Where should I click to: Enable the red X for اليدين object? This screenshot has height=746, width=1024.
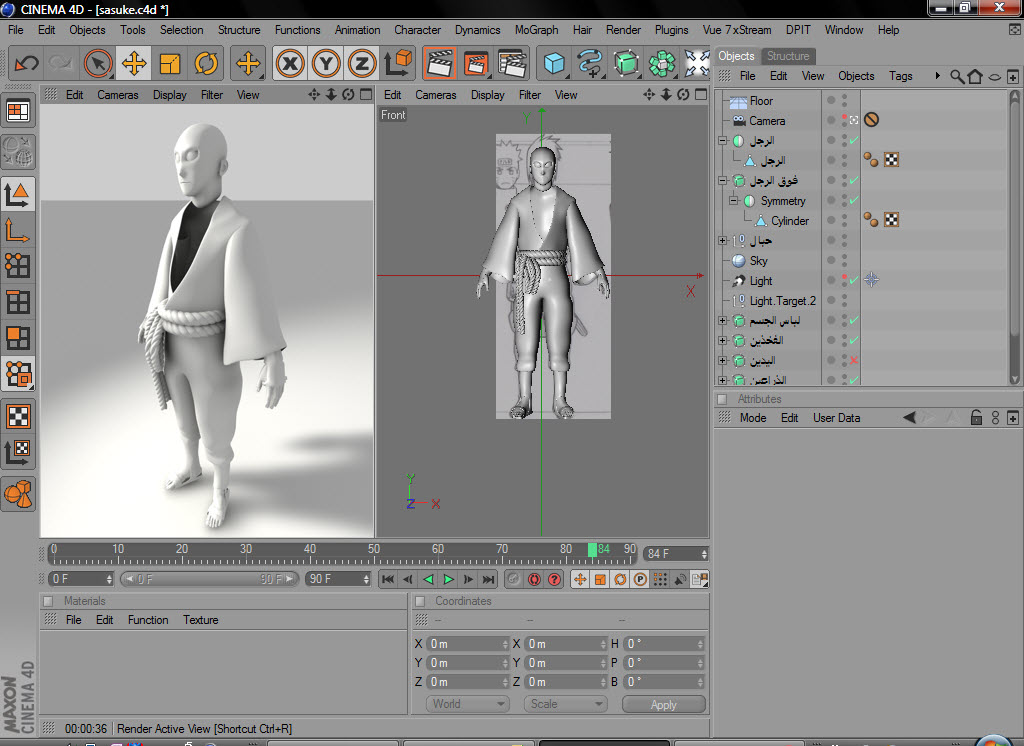pyautogui.click(x=854, y=360)
